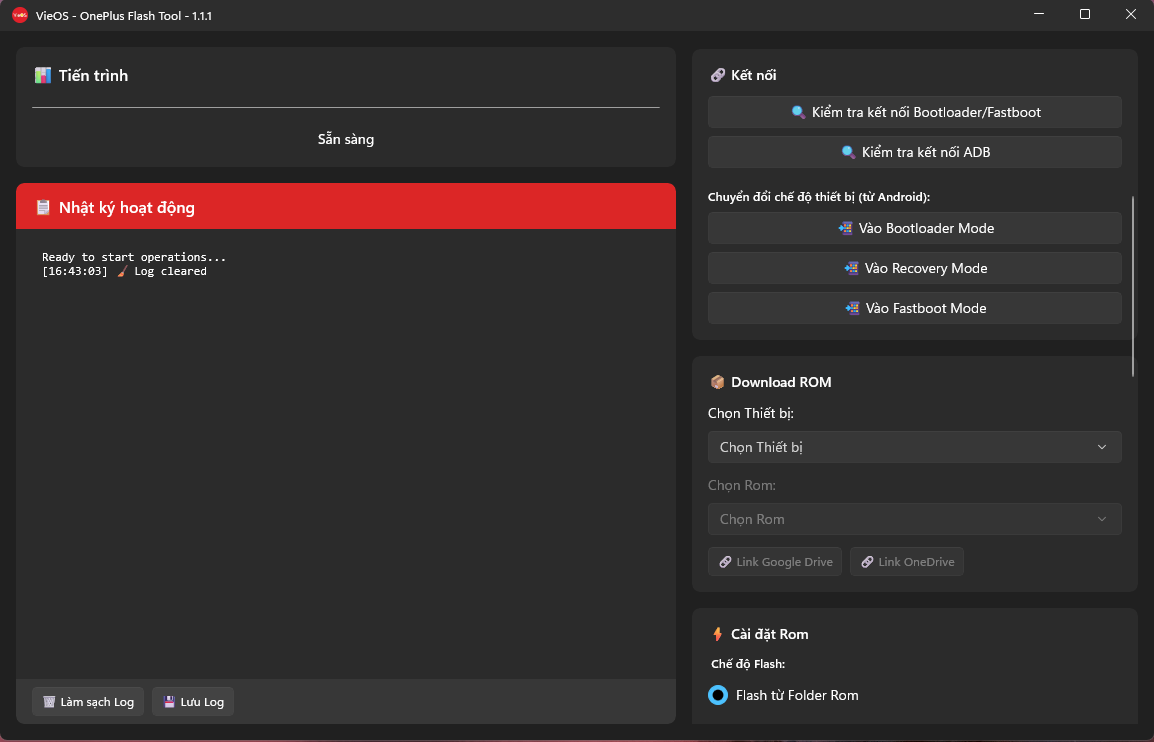The image size is (1154, 742).
Task: Click the broom icon in Log cleared line
Action: (x=122, y=271)
